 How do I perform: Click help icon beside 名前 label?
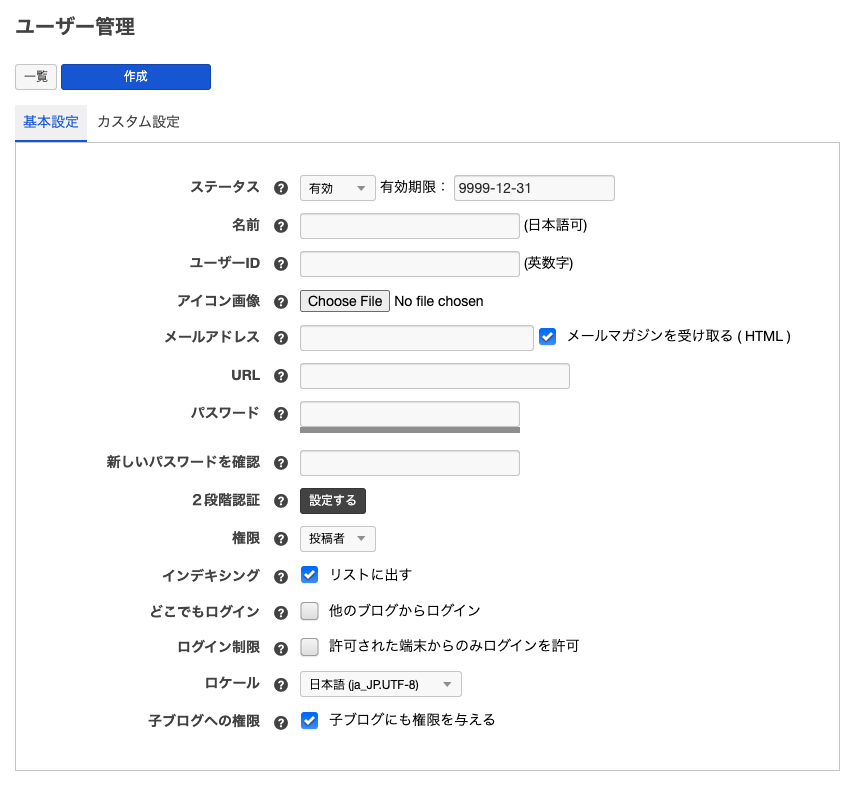(x=281, y=226)
